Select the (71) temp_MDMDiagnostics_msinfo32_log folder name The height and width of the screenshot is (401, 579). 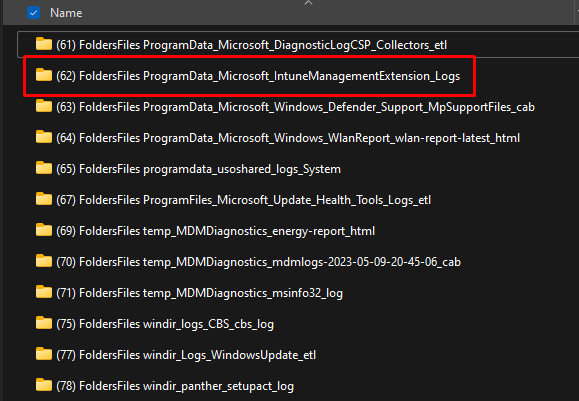point(199,293)
